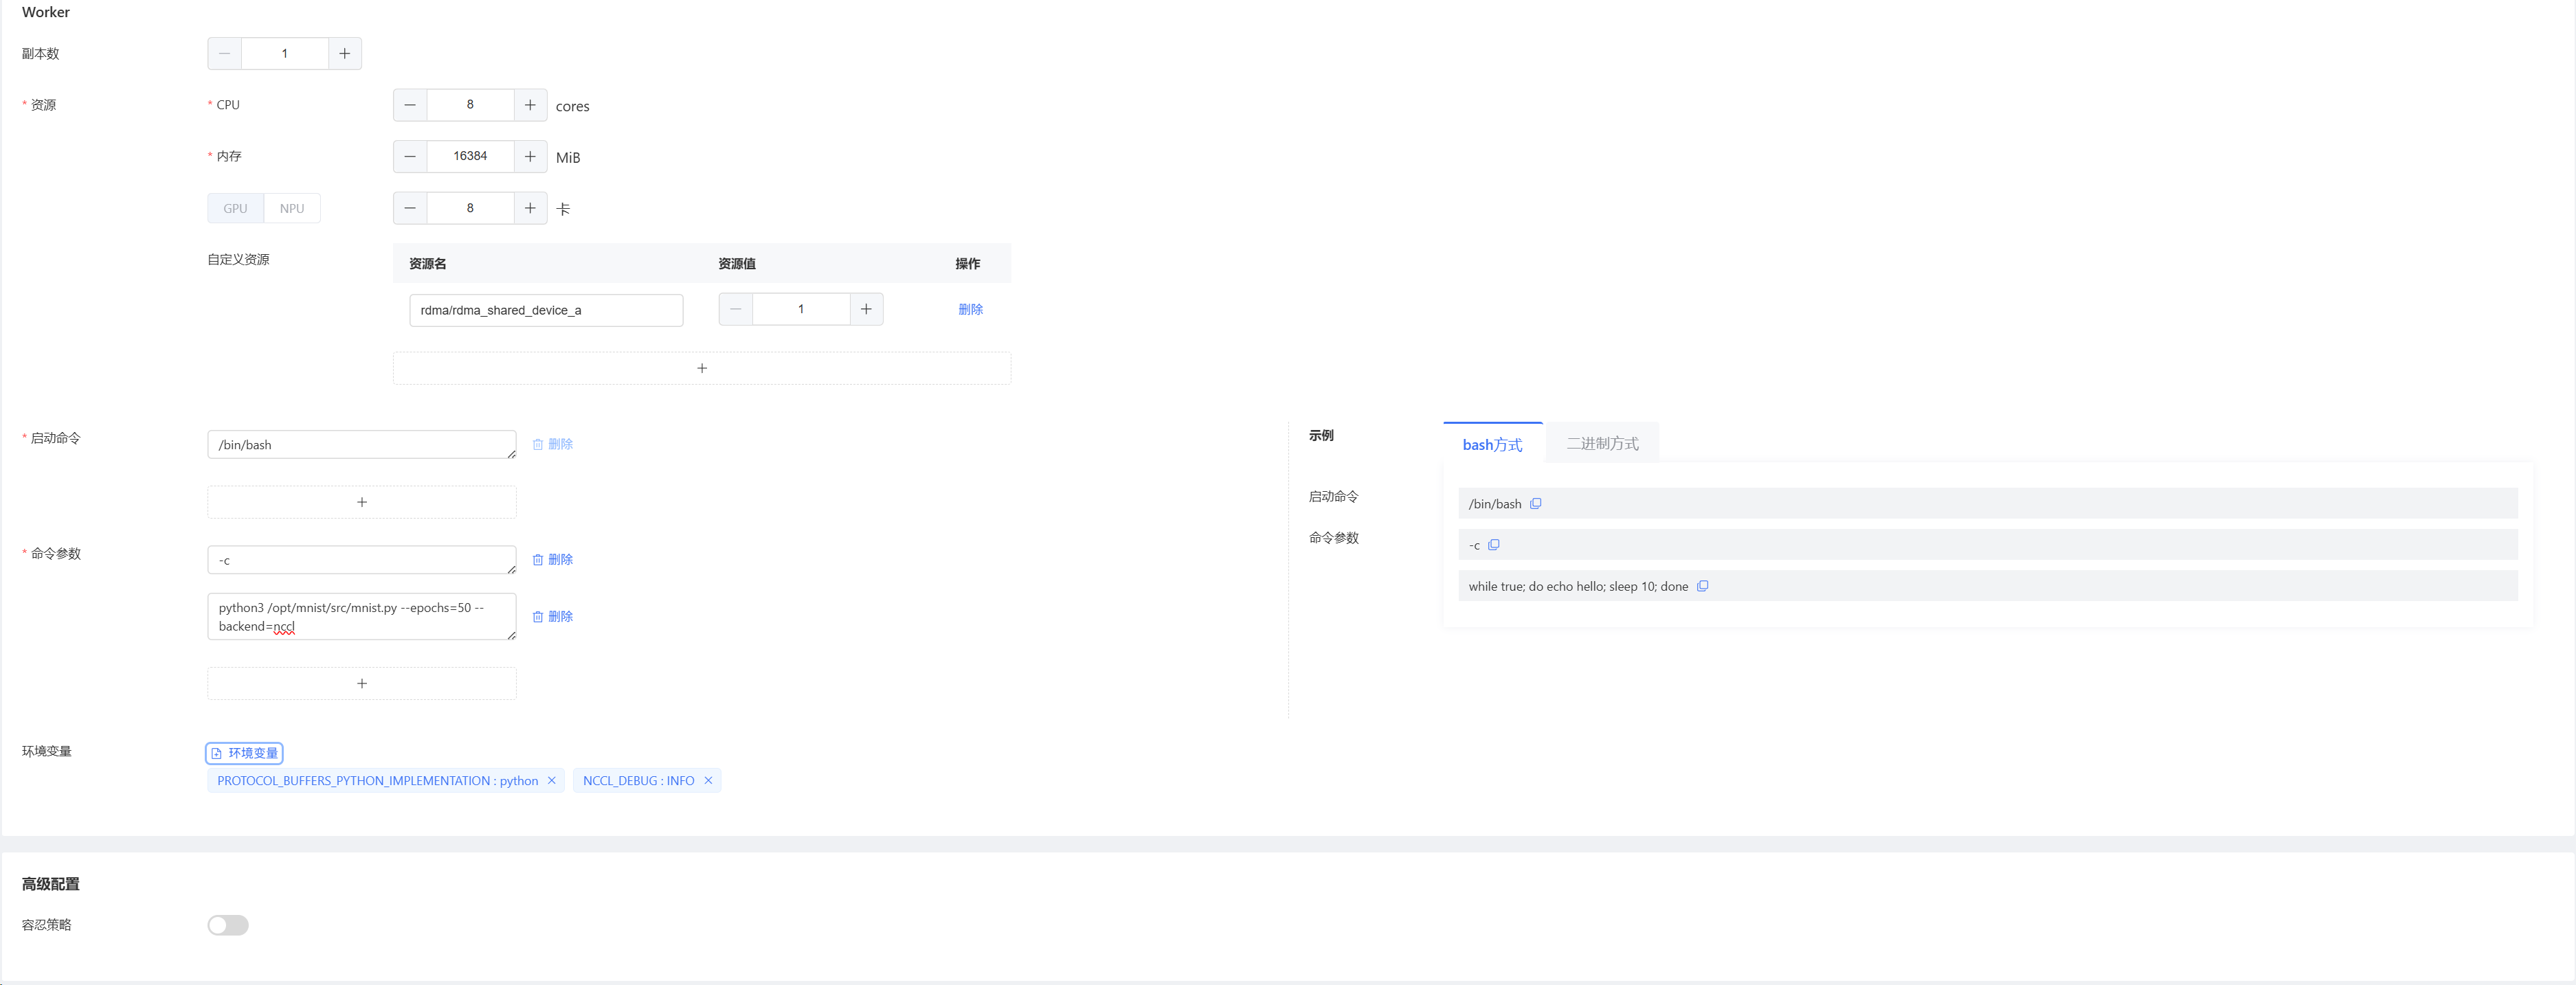
Task: Decrease memory MiB value
Action: 410,156
